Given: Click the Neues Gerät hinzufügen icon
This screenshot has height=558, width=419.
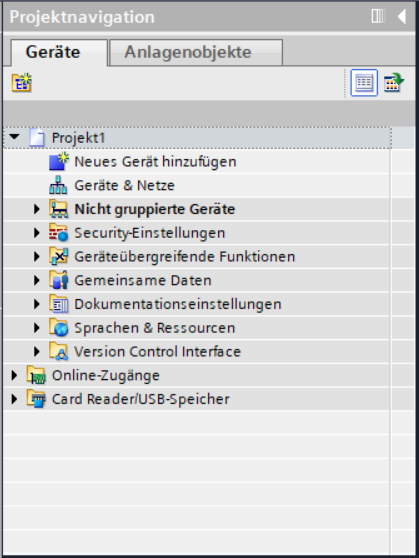Looking at the screenshot, I should (x=59, y=162).
